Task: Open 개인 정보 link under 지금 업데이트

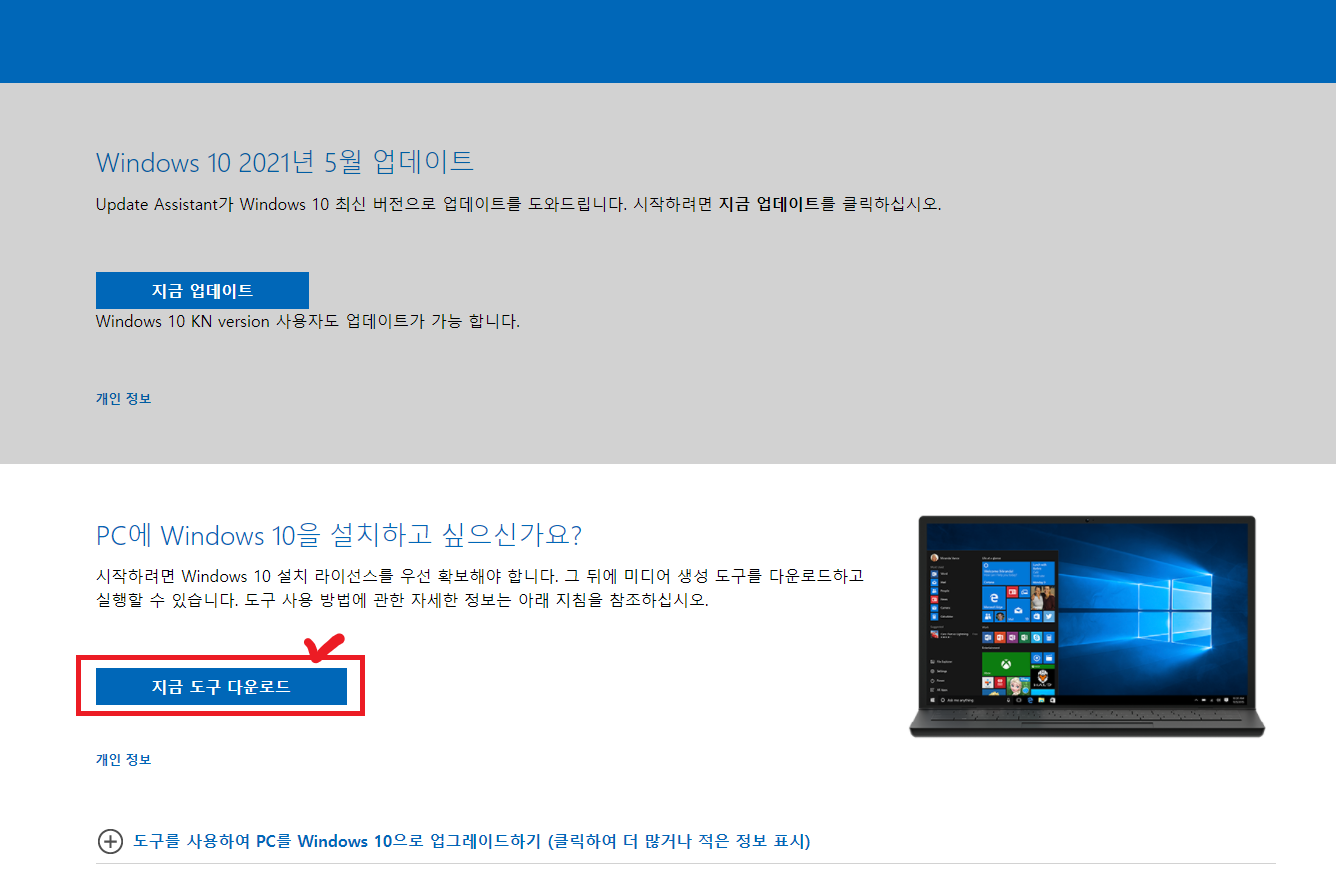Action: coord(123,398)
